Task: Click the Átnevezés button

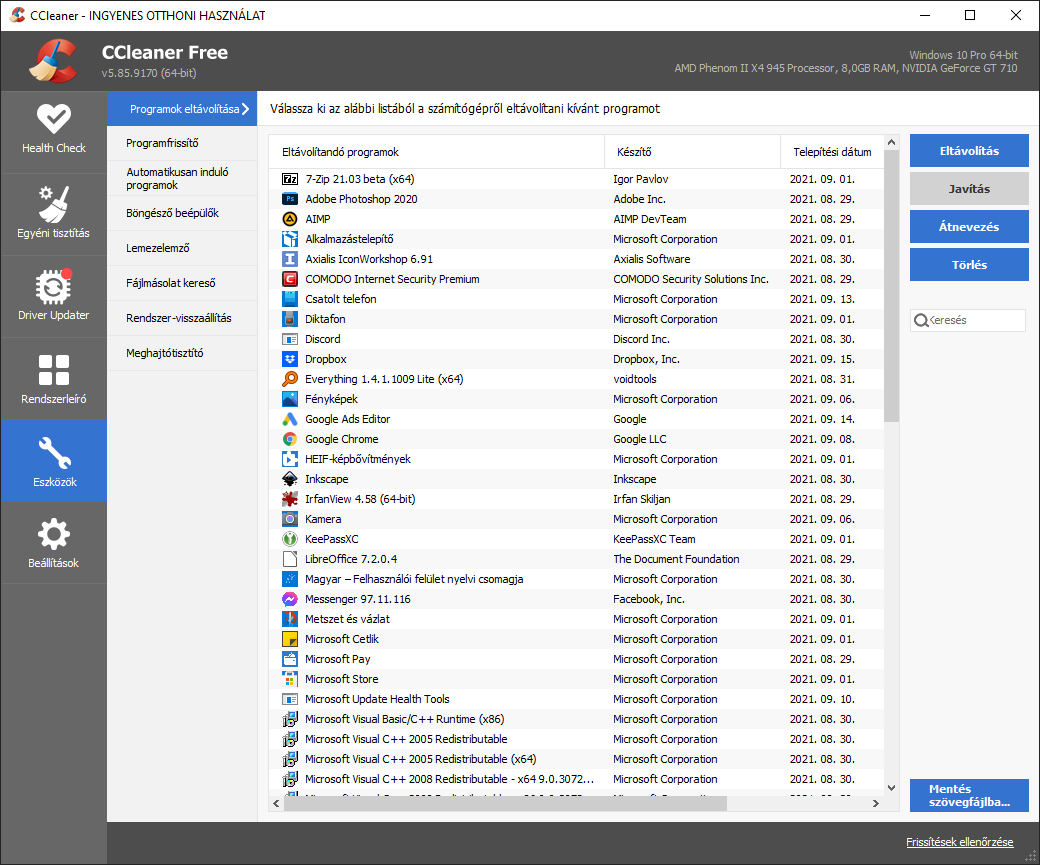Action: click(x=969, y=227)
